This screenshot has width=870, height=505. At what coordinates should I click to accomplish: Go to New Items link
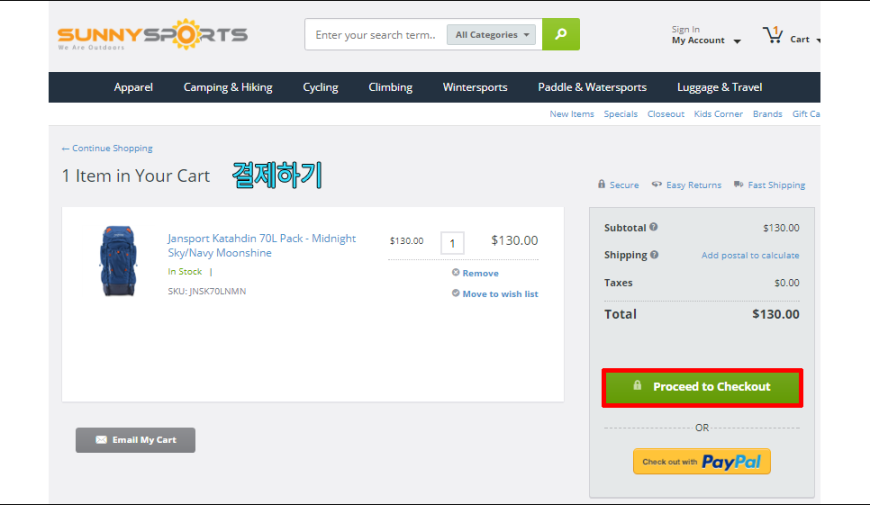pos(571,114)
